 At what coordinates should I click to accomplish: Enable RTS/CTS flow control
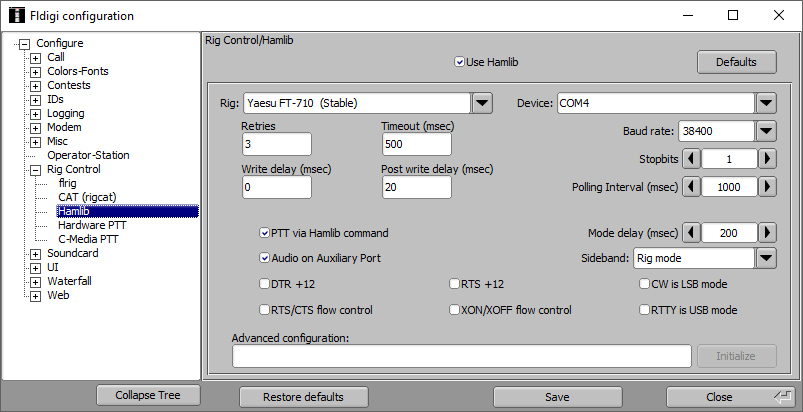[x=265, y=310]
